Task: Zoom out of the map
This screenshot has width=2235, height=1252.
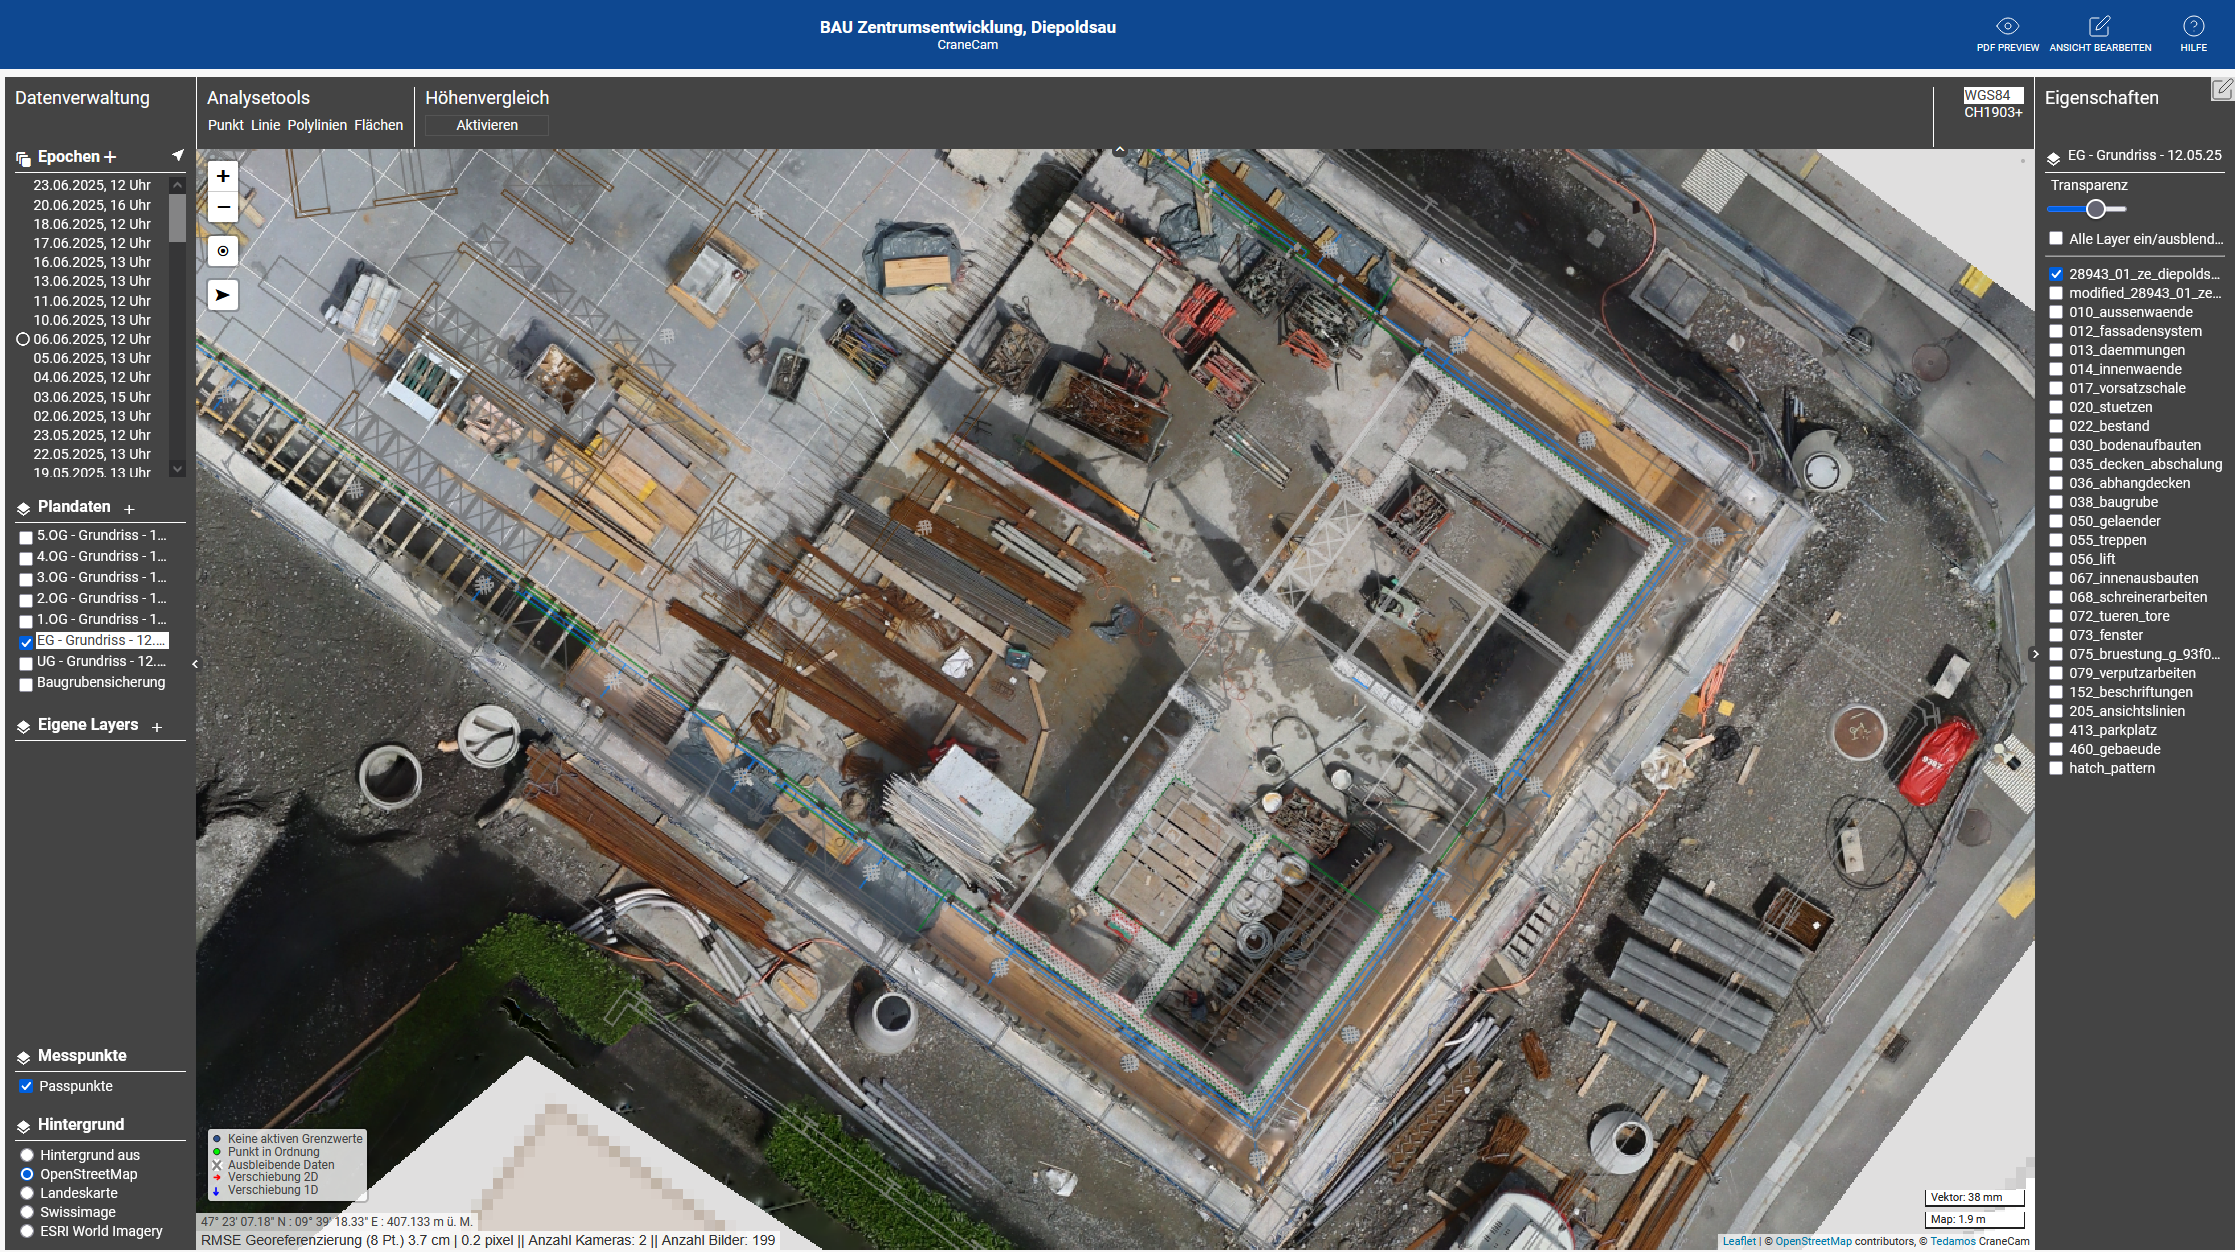Action: click(223, 208)
